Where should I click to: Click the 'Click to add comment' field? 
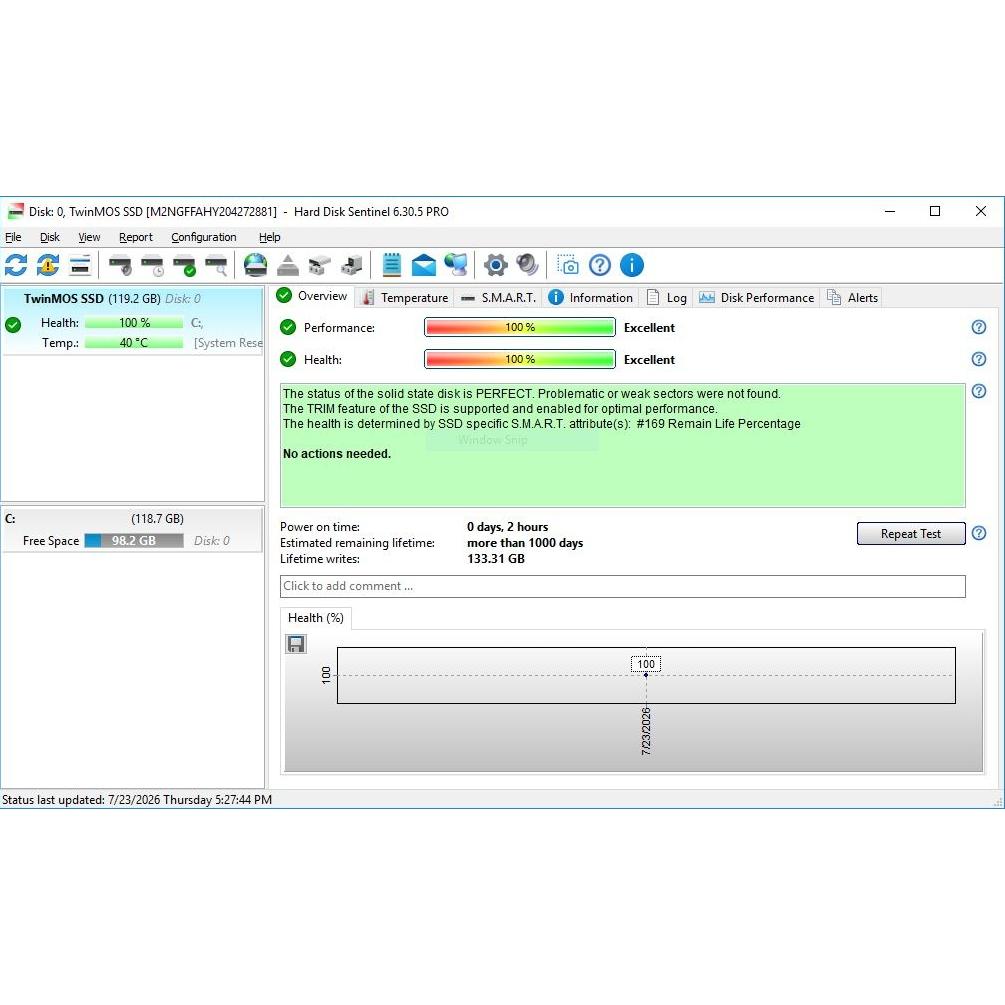tap(622, 586)
